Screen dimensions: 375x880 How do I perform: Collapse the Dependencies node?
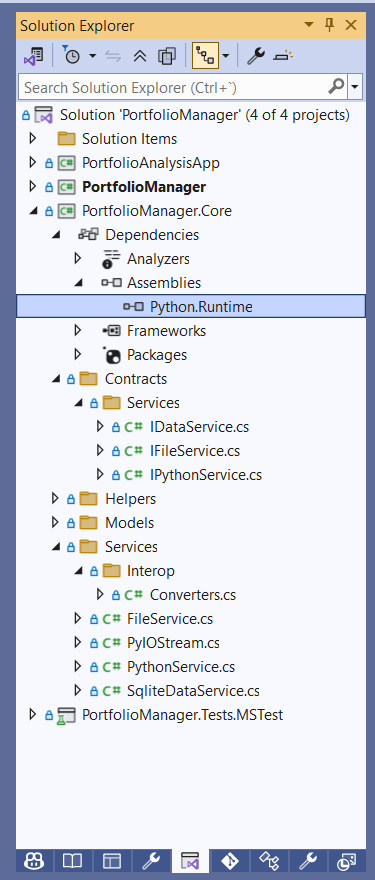click(55, 235)
